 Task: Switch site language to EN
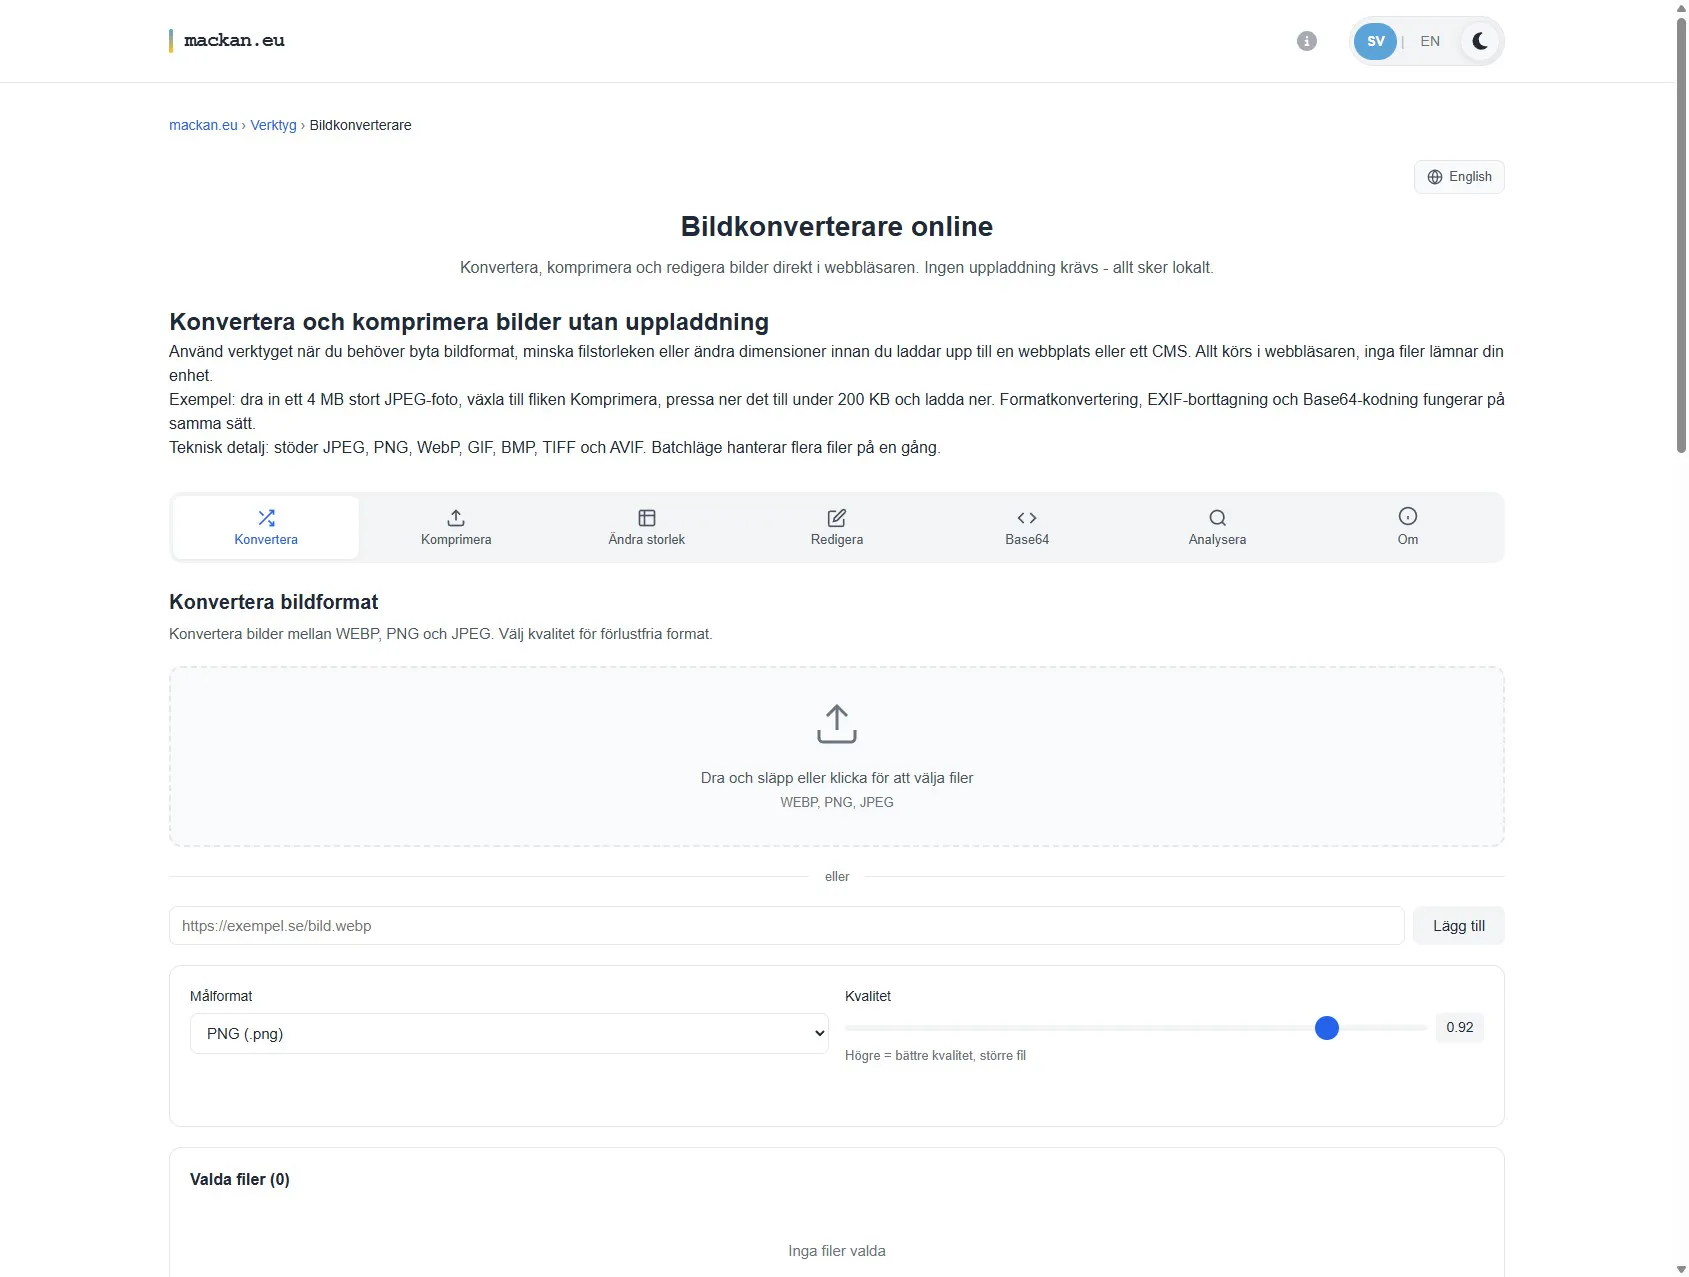coord(1430,41)
